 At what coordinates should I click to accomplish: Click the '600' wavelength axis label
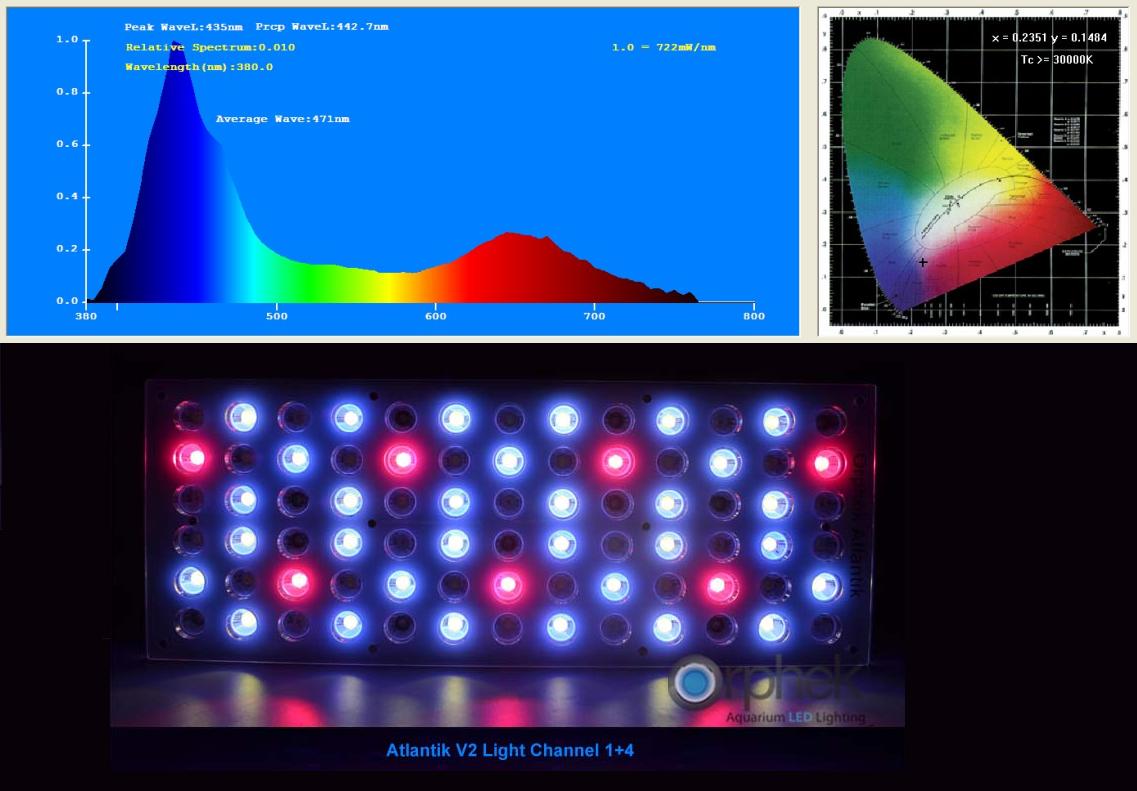tap(436, 316)
